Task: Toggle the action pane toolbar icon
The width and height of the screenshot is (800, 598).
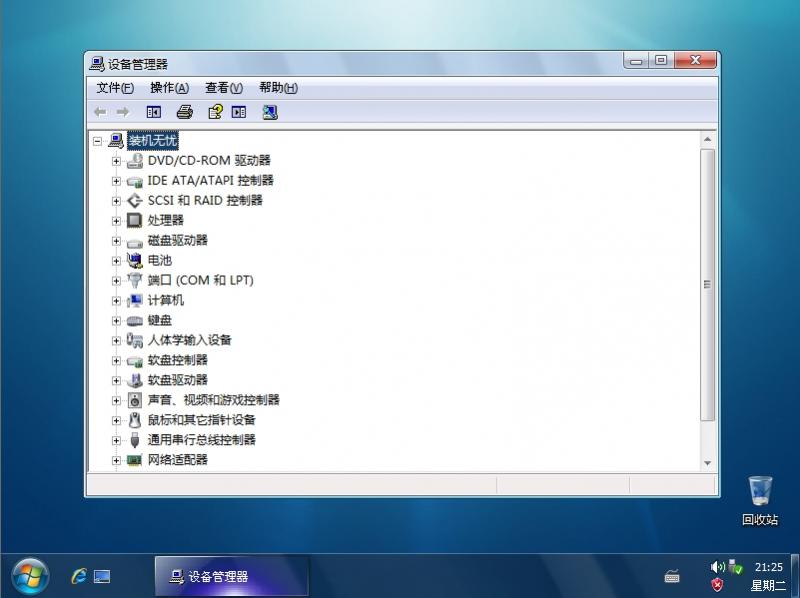Action: pyautogui.click(x=239, y=112)
